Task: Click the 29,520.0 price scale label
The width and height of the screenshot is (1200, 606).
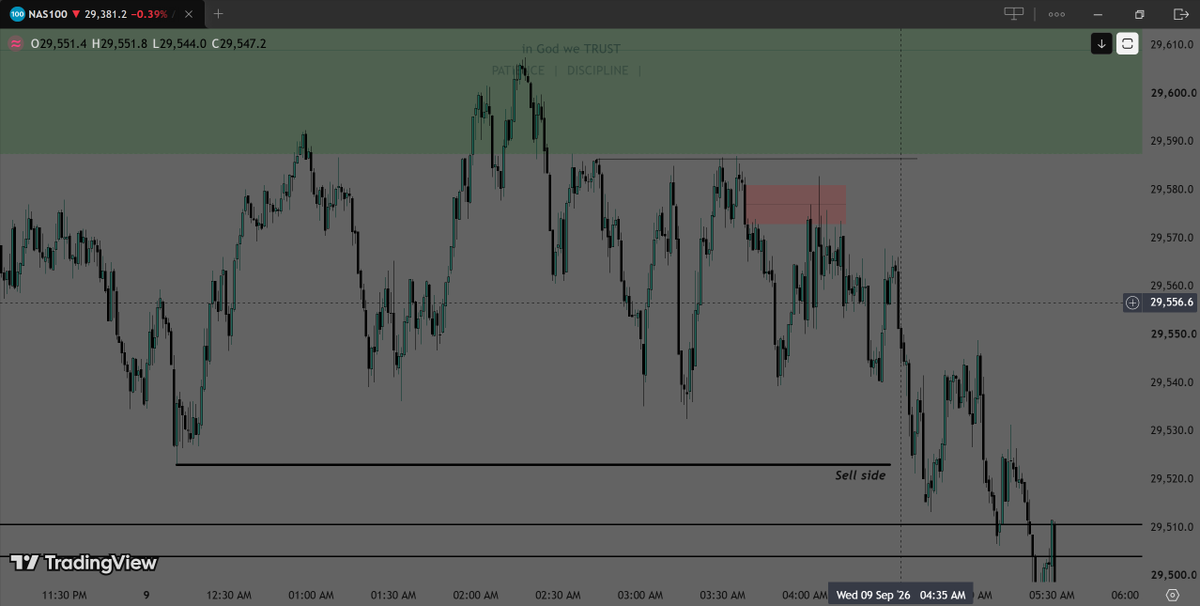Action: (x=1174, y=478)
